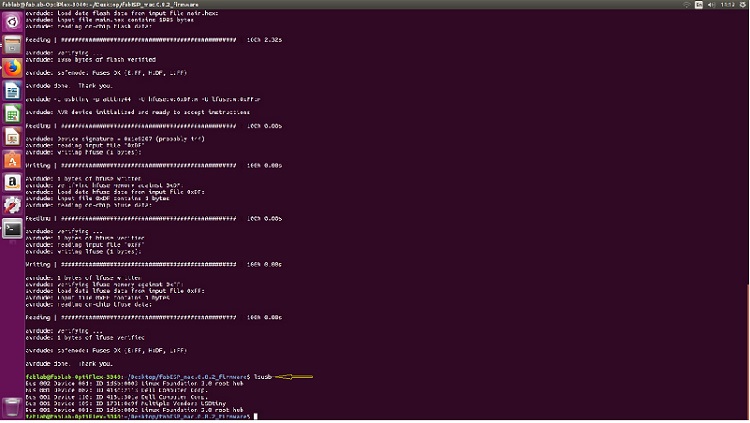Click 'AVR device initialized' line
The height and width of the screenshot is (423, 750).
(x=138, y=112)
